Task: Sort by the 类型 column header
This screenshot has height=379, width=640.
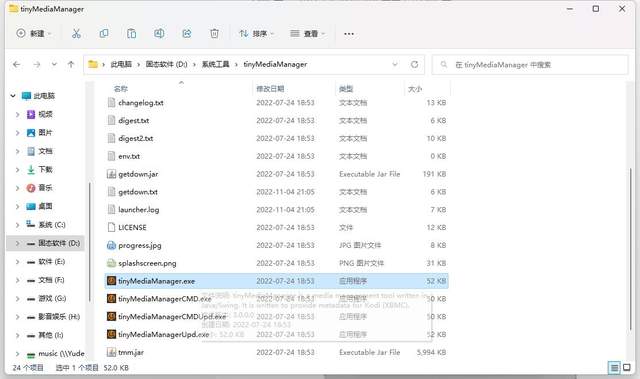Action: point(346,89)
